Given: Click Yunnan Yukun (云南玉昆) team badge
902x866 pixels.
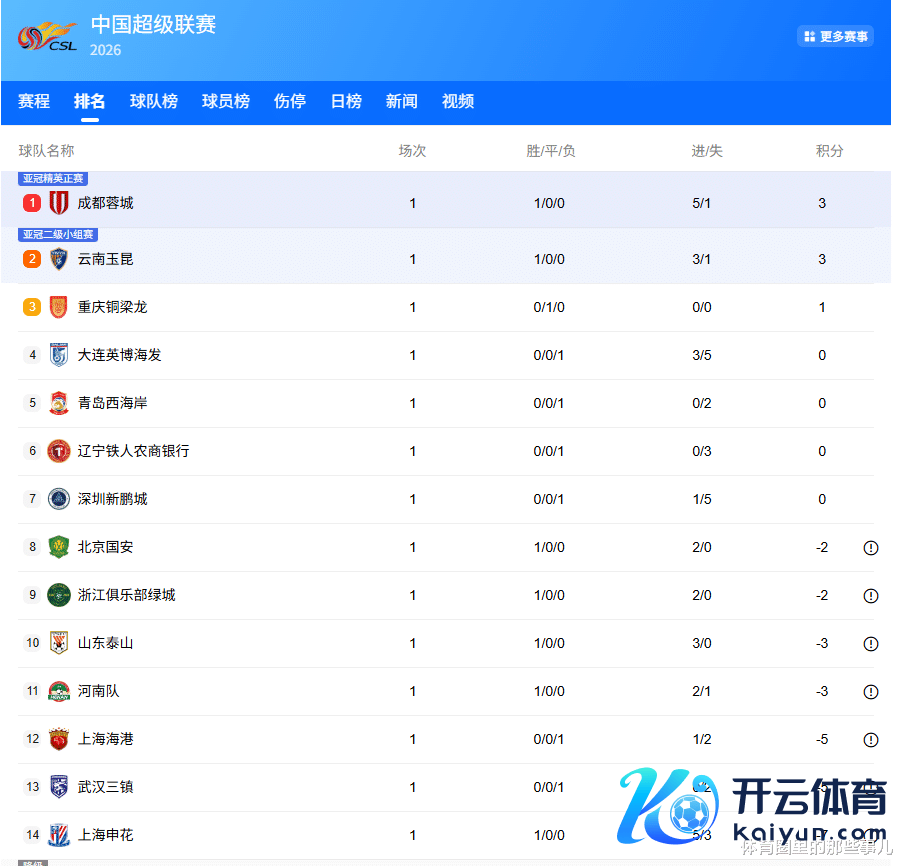Looking at the screenshot, I should pos(59,259).
